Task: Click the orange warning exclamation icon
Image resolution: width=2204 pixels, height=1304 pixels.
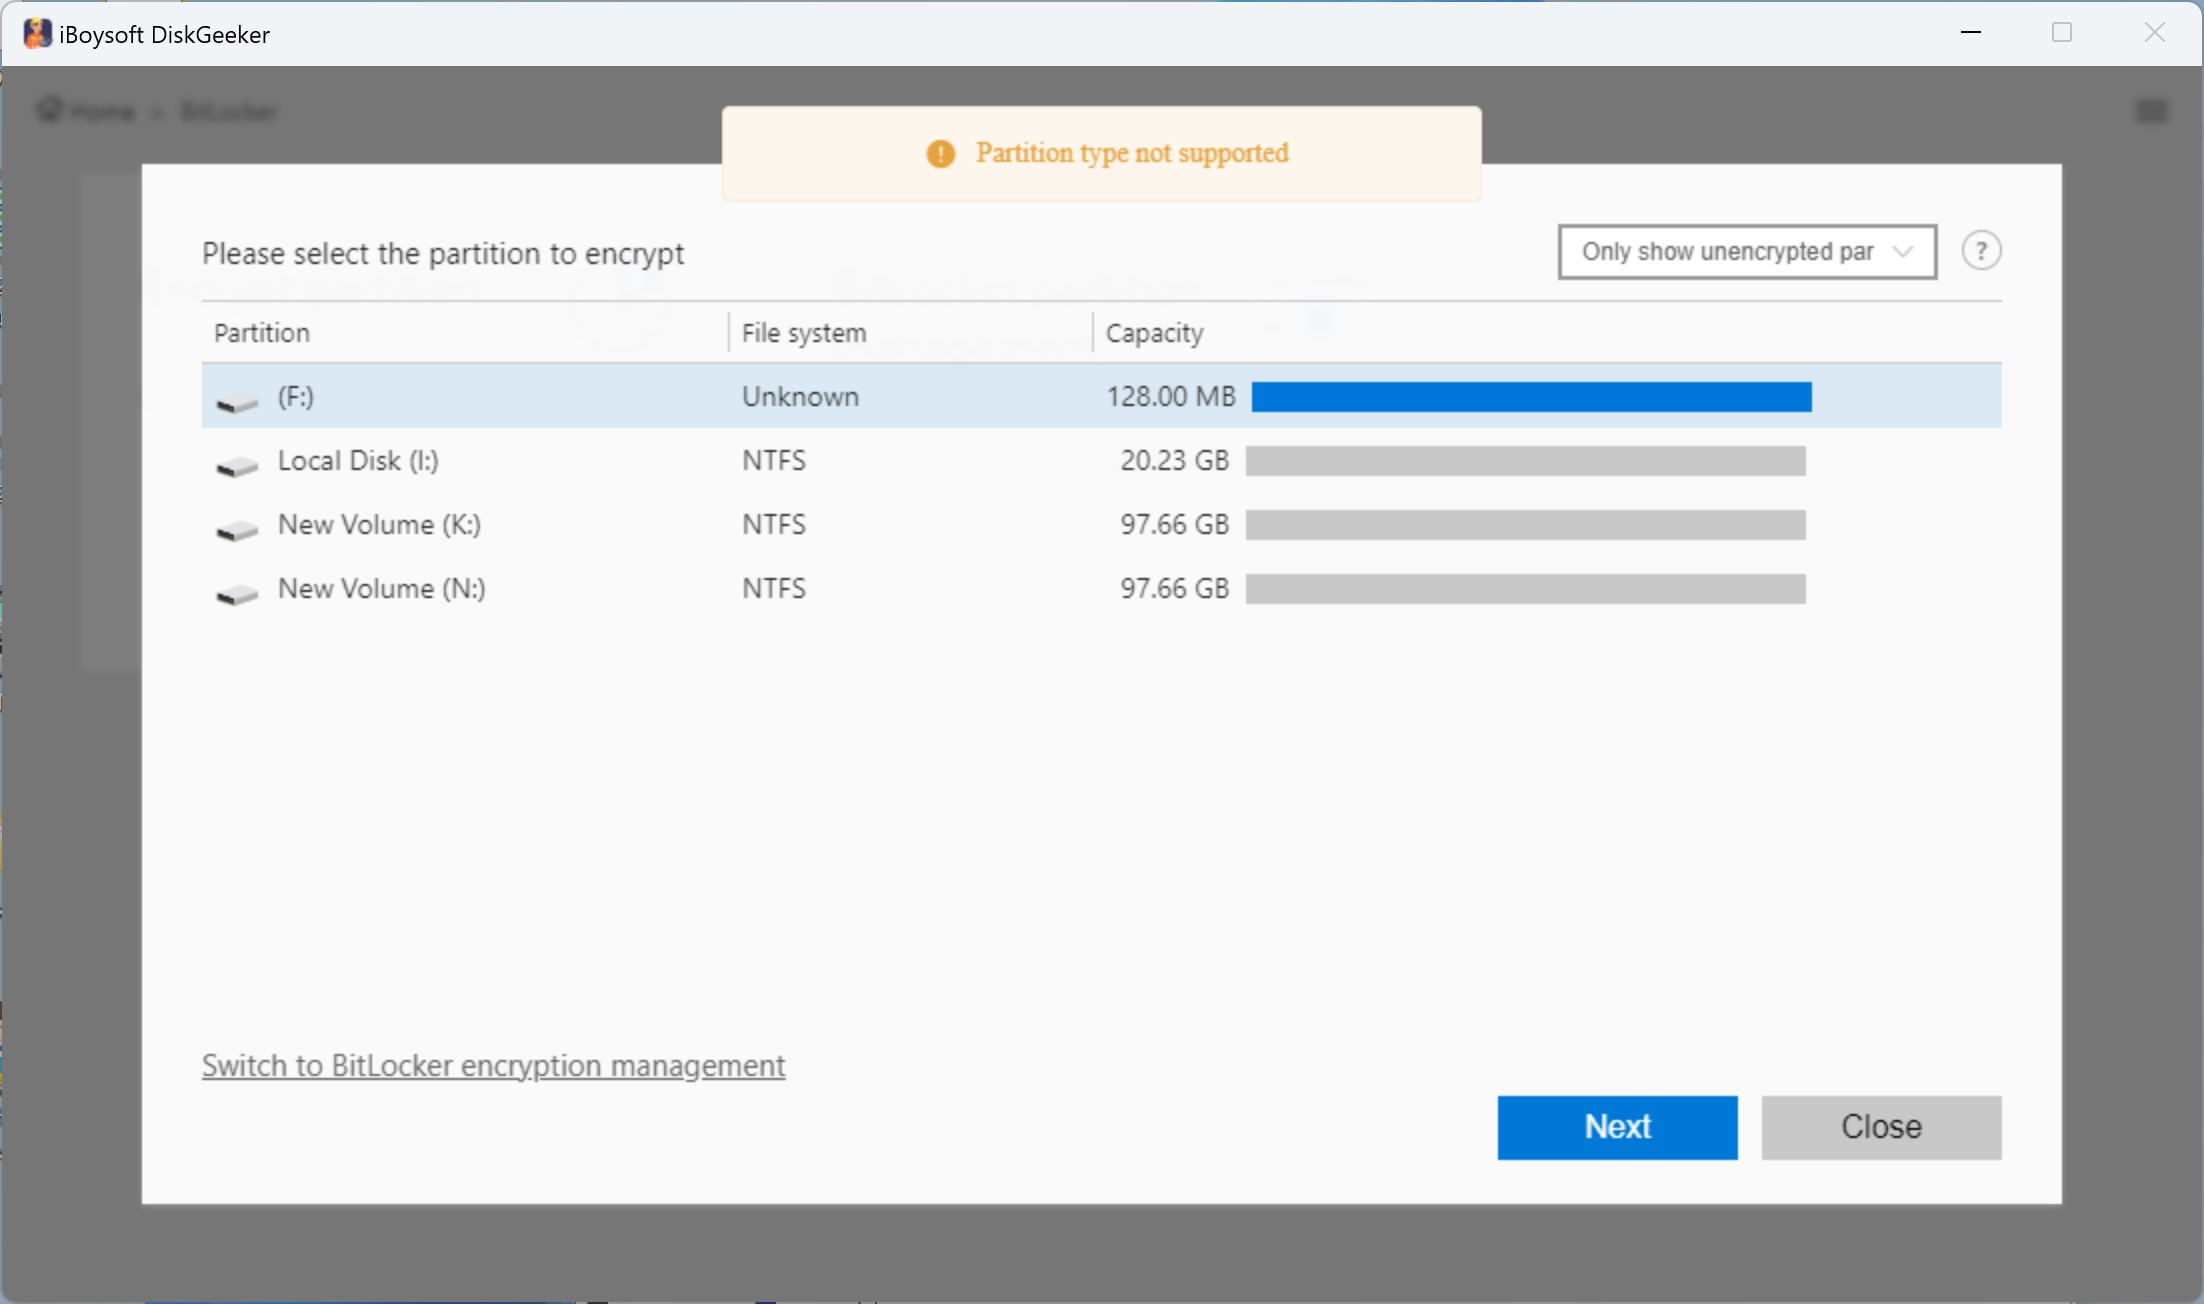Action: click(940, 154)
